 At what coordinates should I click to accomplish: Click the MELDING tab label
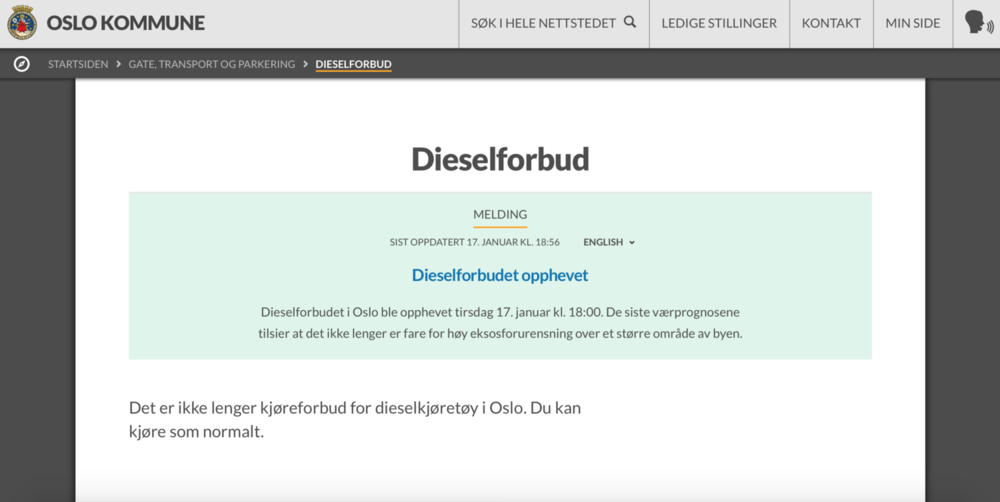(x=500, y=215)
